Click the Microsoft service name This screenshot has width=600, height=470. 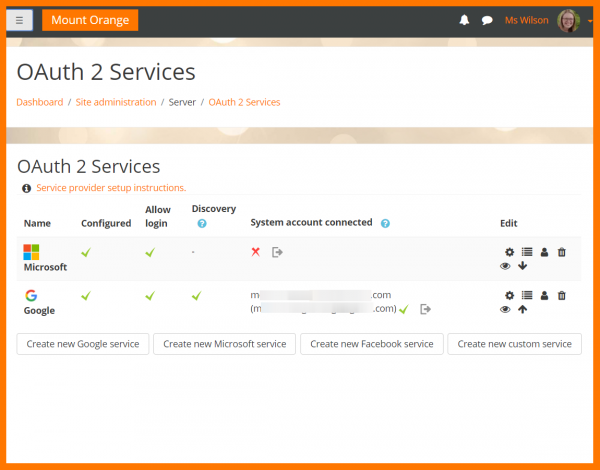click(x=45, y=267)
